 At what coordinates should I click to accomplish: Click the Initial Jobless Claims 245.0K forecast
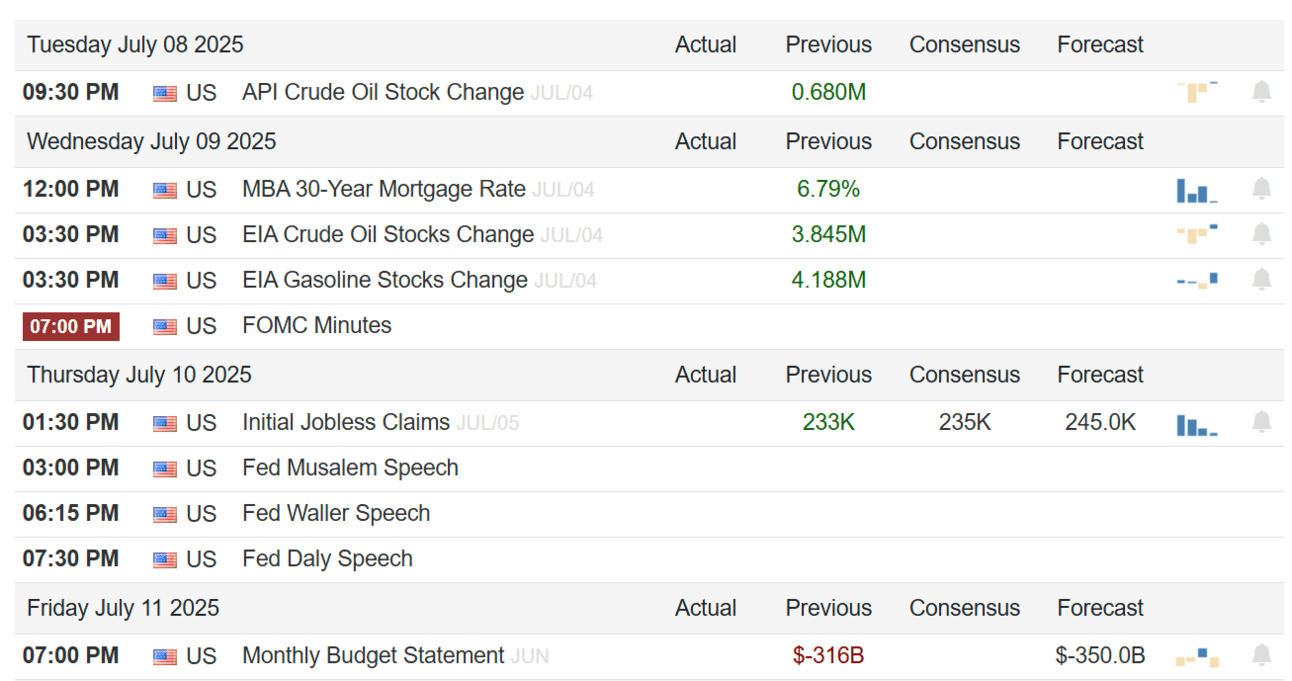point(1100,423)
